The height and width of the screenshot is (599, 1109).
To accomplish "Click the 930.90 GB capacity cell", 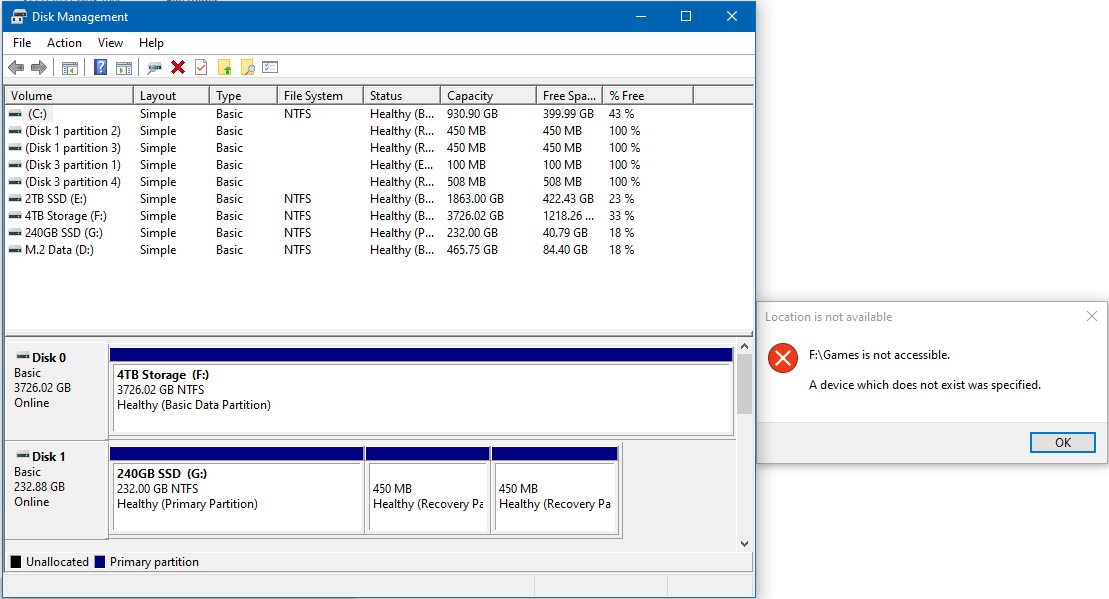I will coord(472,114).
